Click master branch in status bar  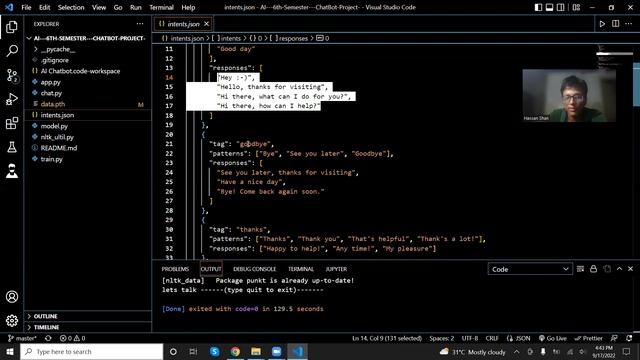coord(22,338)
